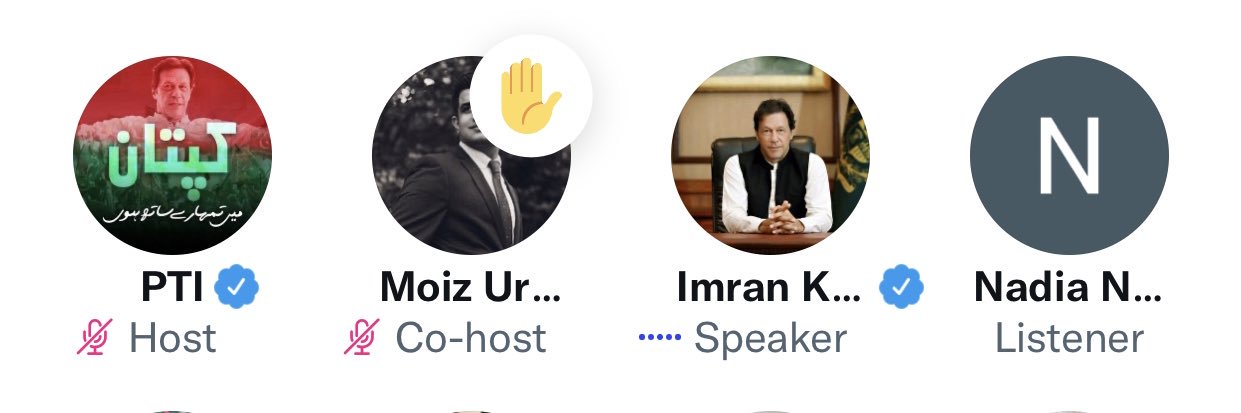
Task: Click the blue speaking dots indicator
Action: click(x=659, y=339)
